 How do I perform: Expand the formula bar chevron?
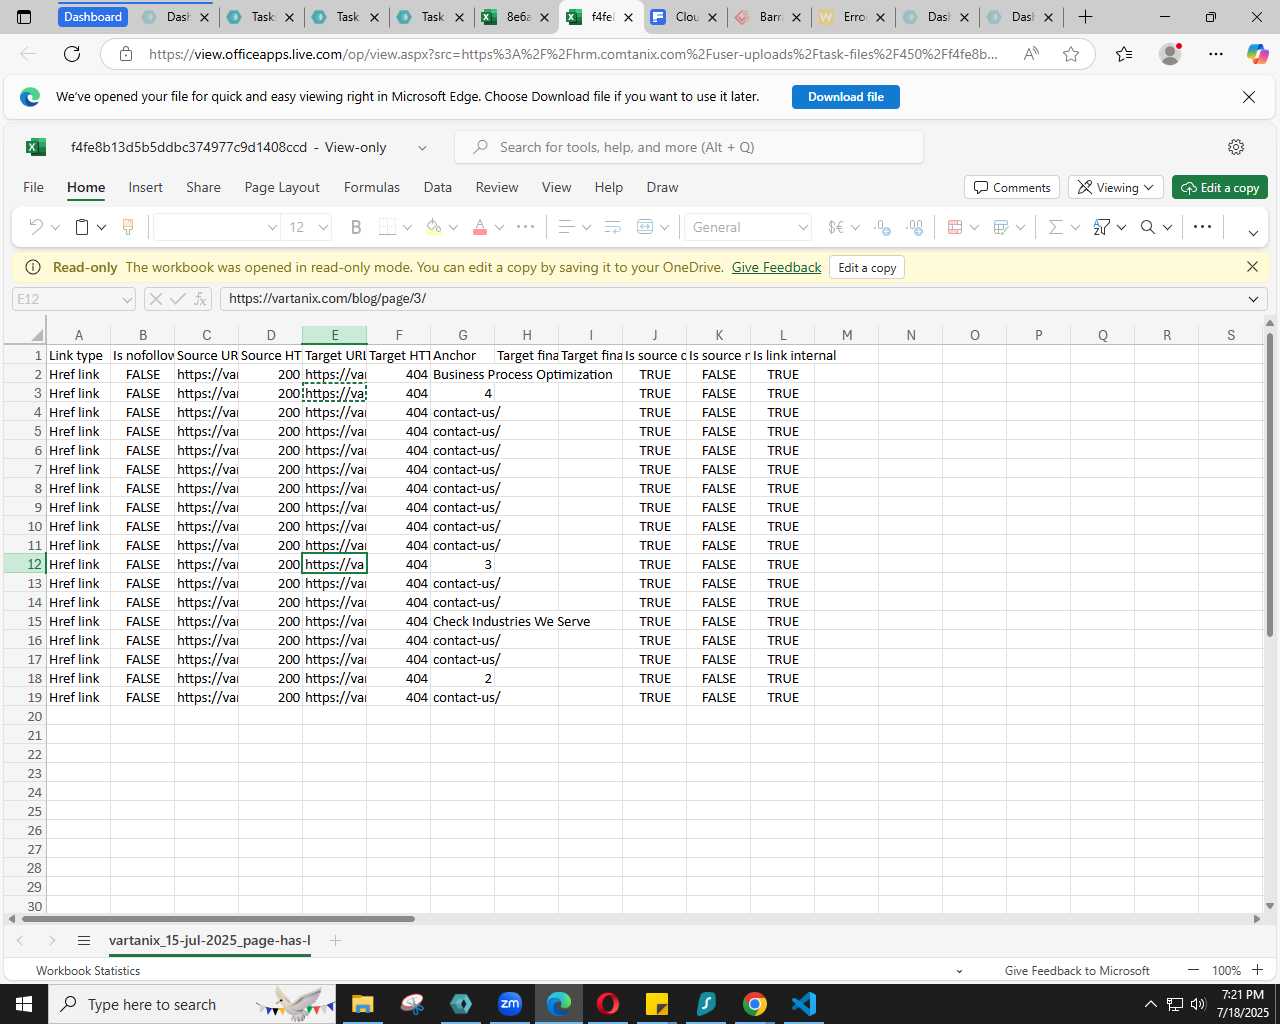pyautogui.click(x=1253, y=299)
